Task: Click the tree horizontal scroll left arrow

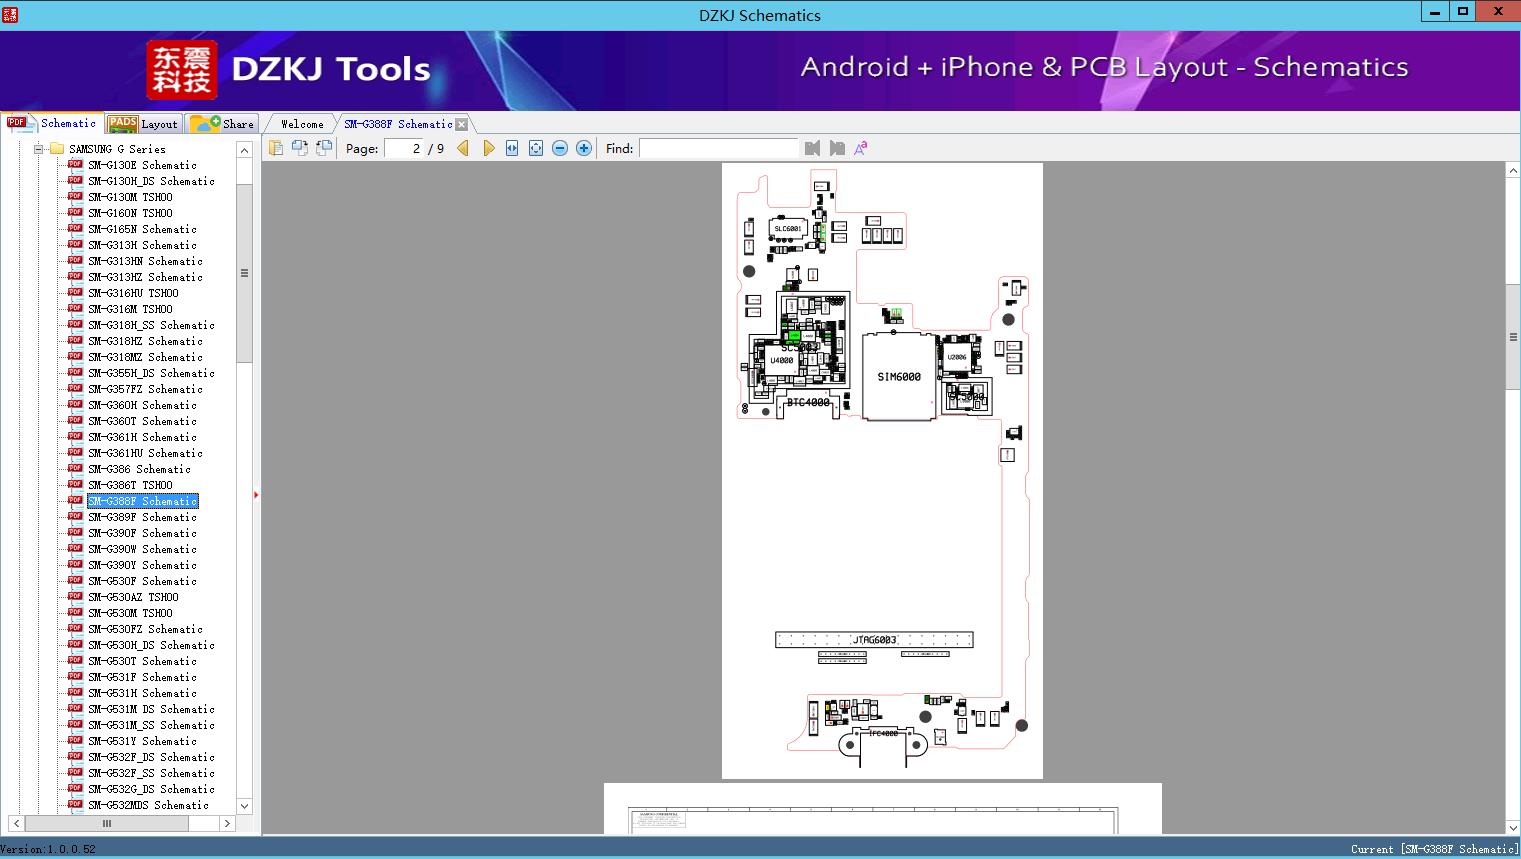Action: click(x=17, y=824)
